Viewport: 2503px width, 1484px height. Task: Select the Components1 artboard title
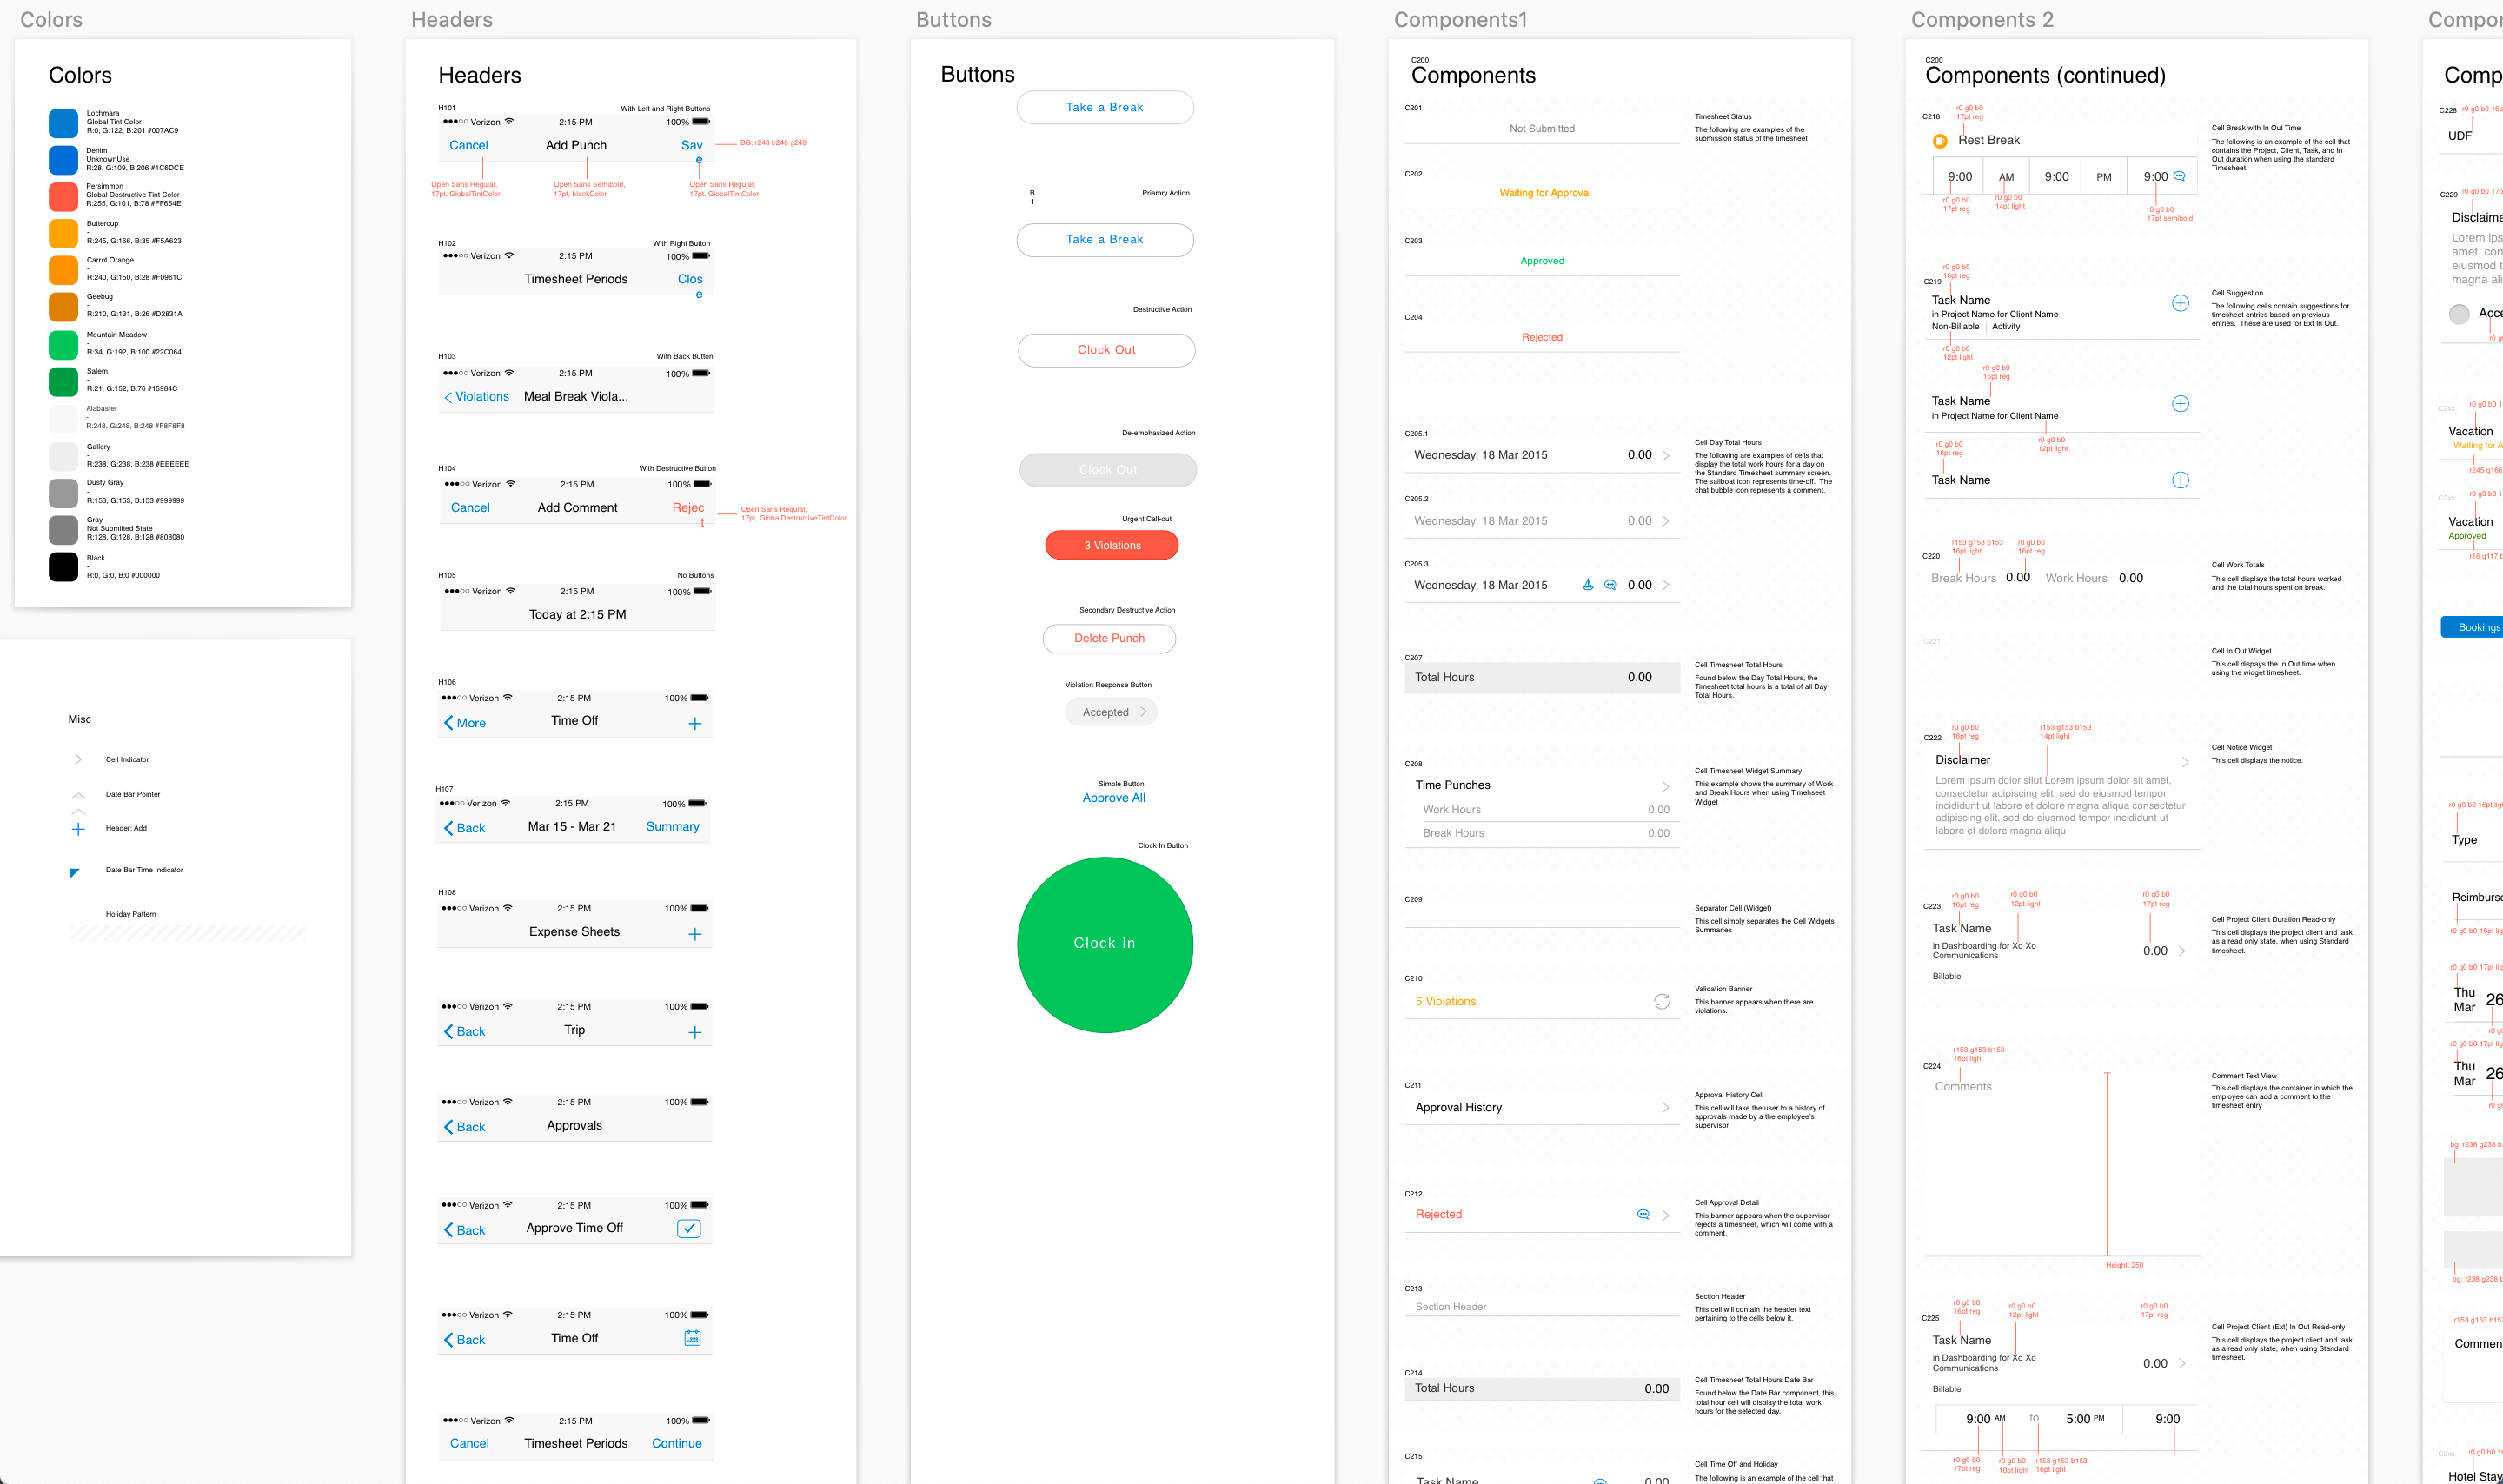point(1459,20)
